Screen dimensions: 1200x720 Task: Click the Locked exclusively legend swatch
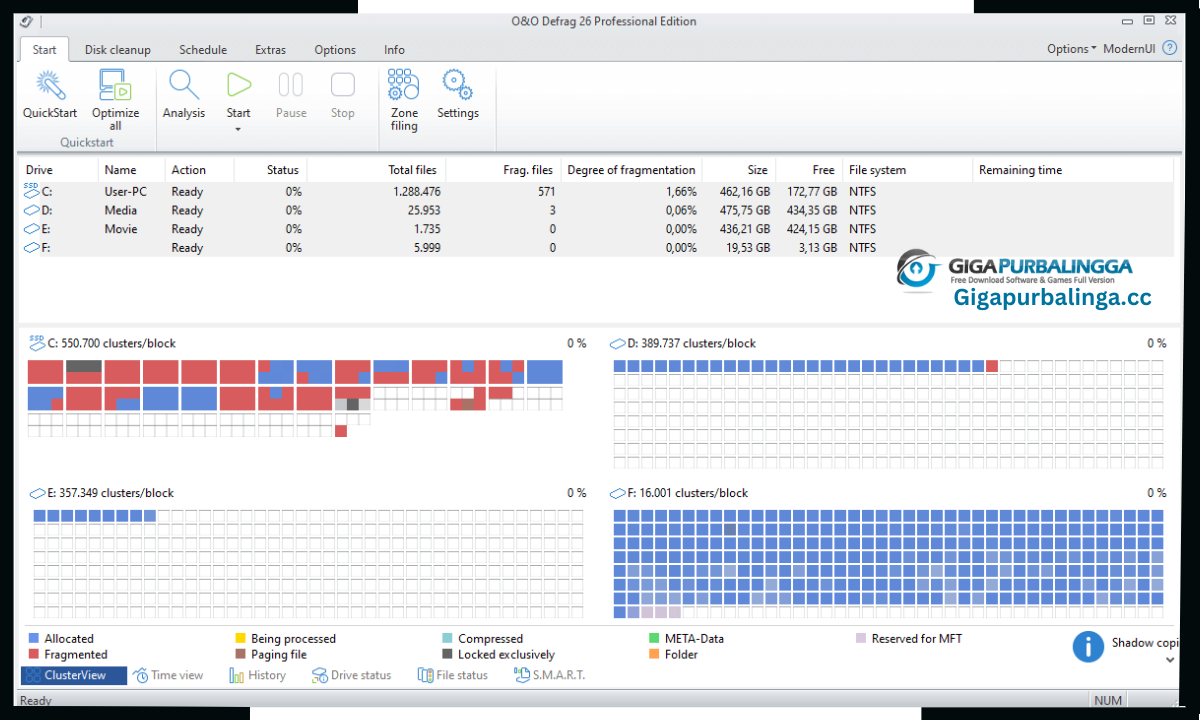click(x=448, y=654)
